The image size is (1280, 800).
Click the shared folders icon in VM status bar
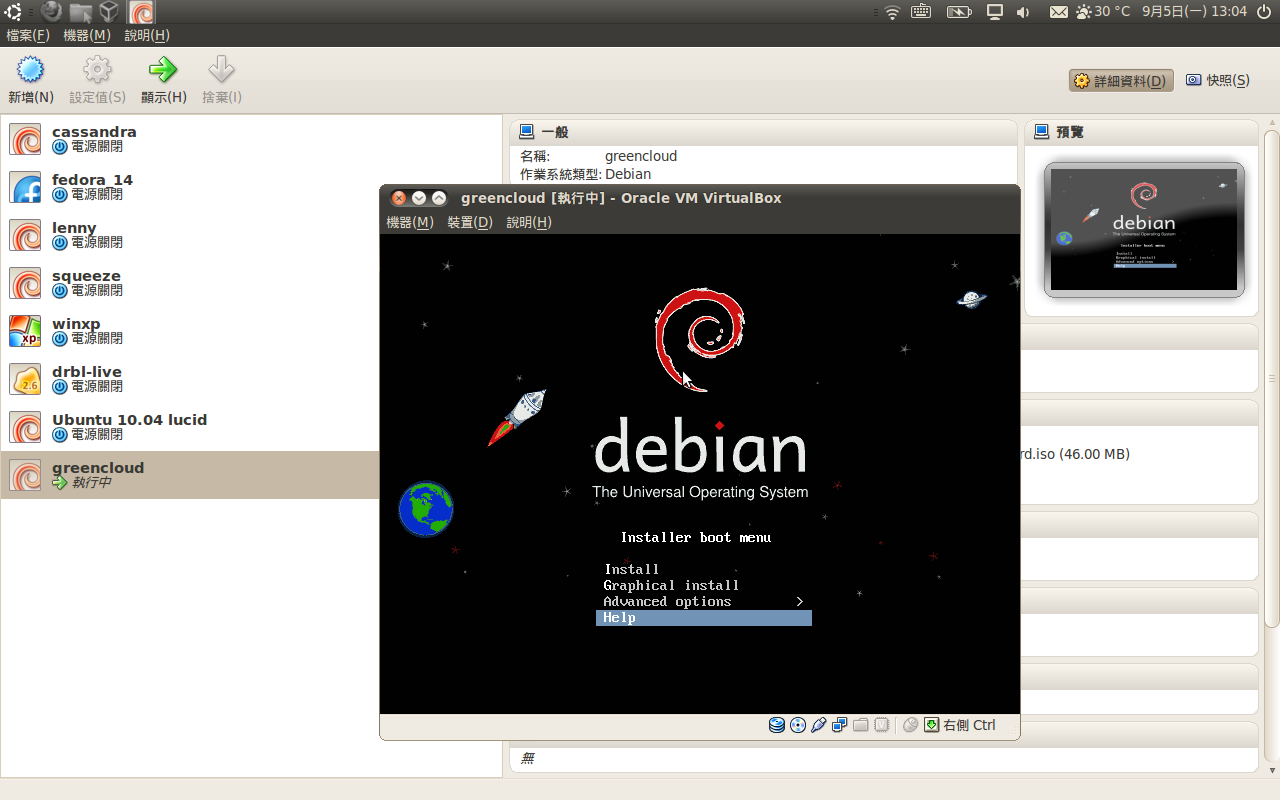point(861,725)
